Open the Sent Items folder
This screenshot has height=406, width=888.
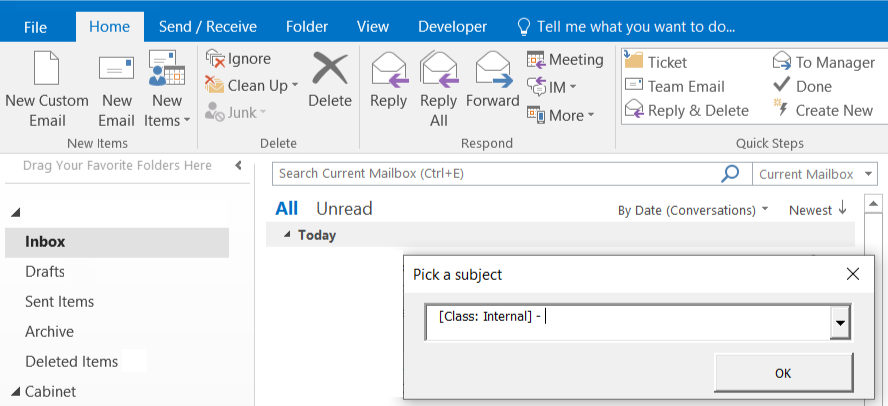[59, 302]
